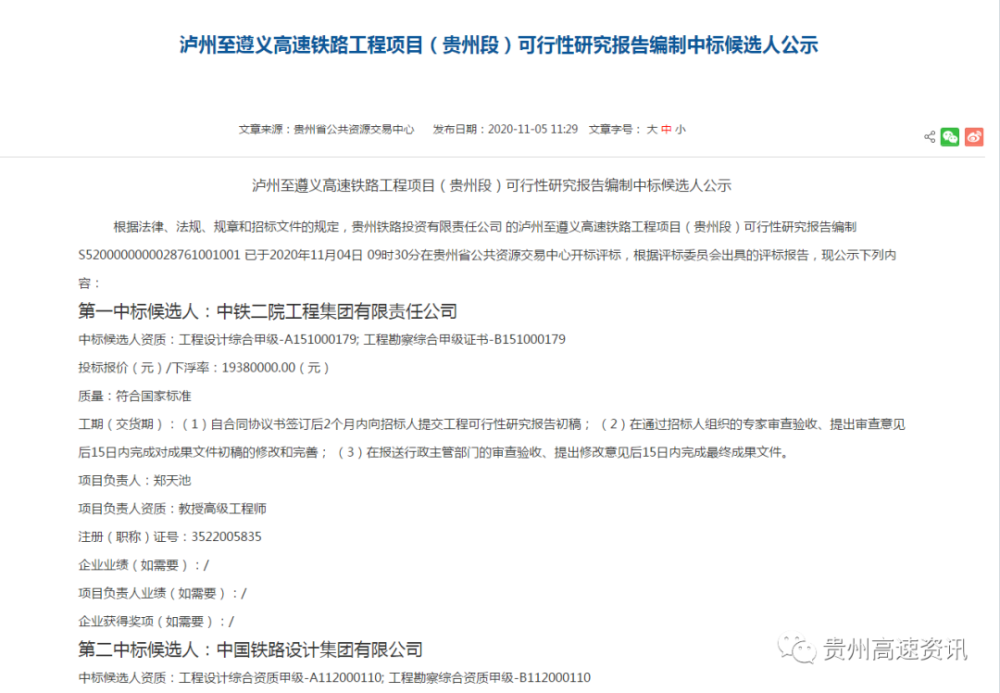The height and width of the screenshot is (693, 1000).
Task: Click the line 企业获得奖项（如需要）：/
Action: tap(156, 621)
